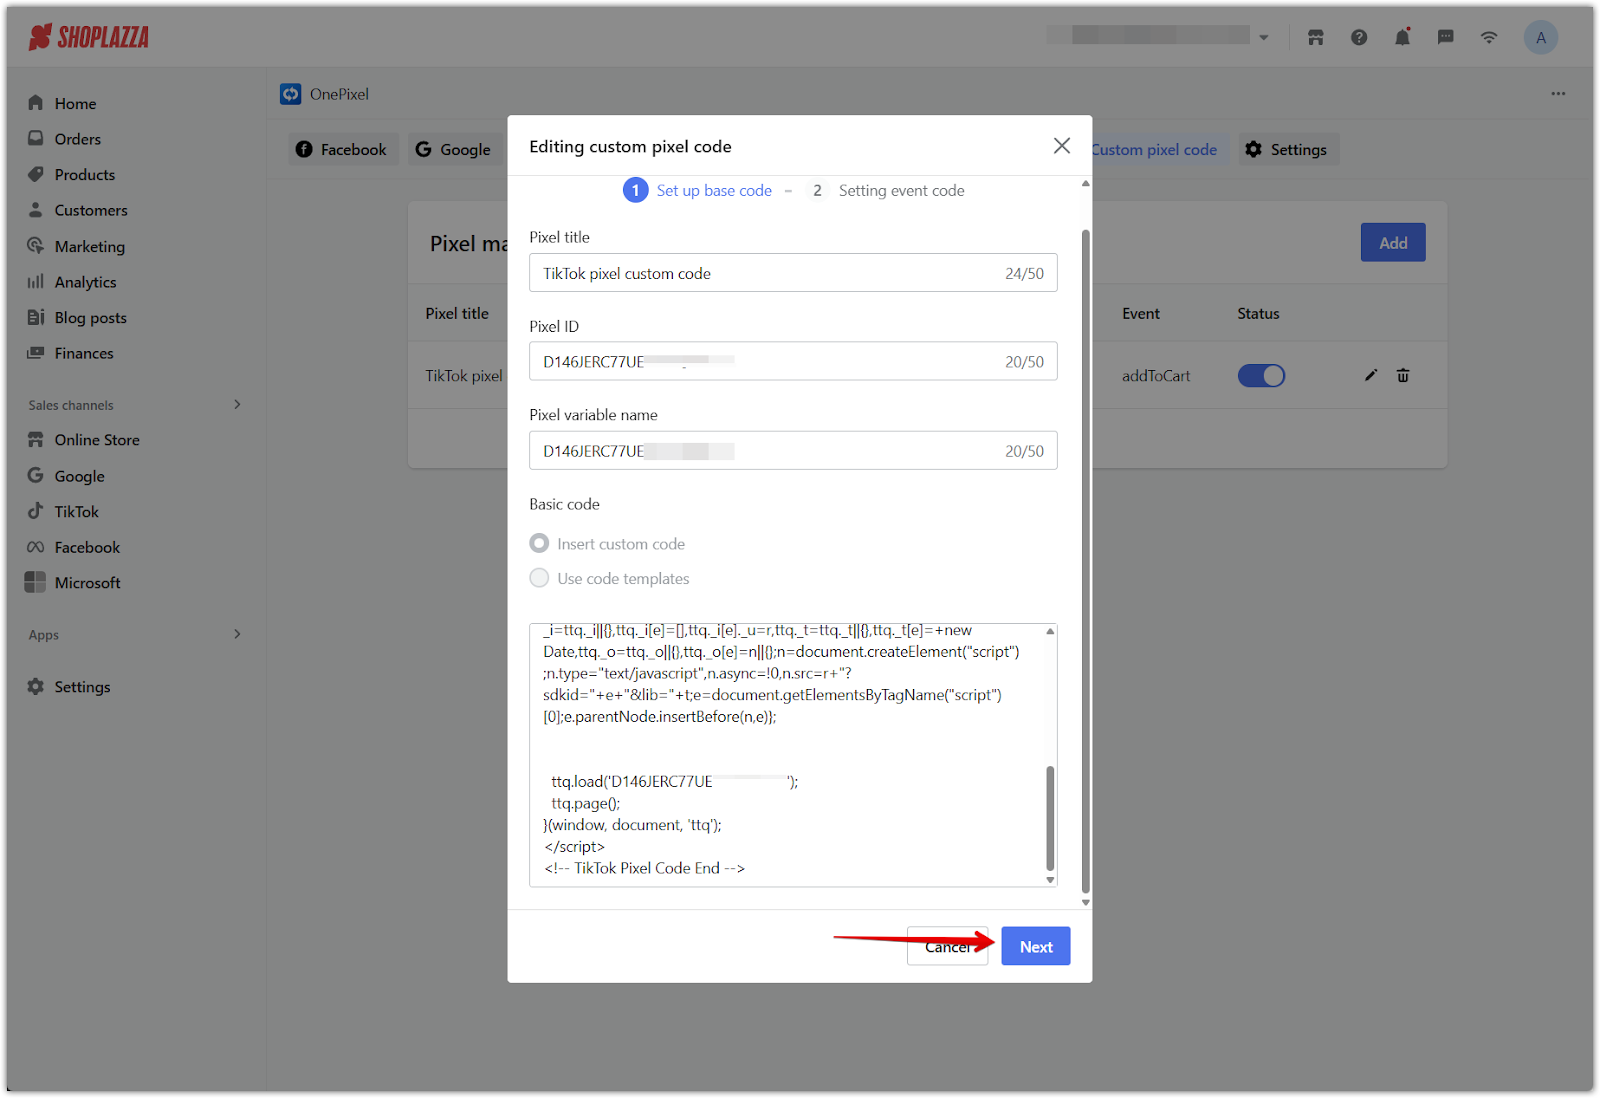Click the addToCart event cell
The width and height of the screenshot is (1600, 1098).
pos(1156,376)
